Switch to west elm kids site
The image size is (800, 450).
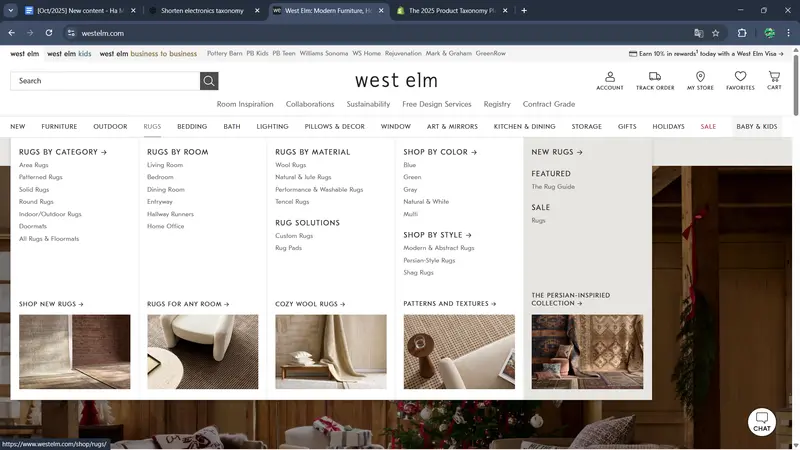pyautogui.click(x=69, y=54)
